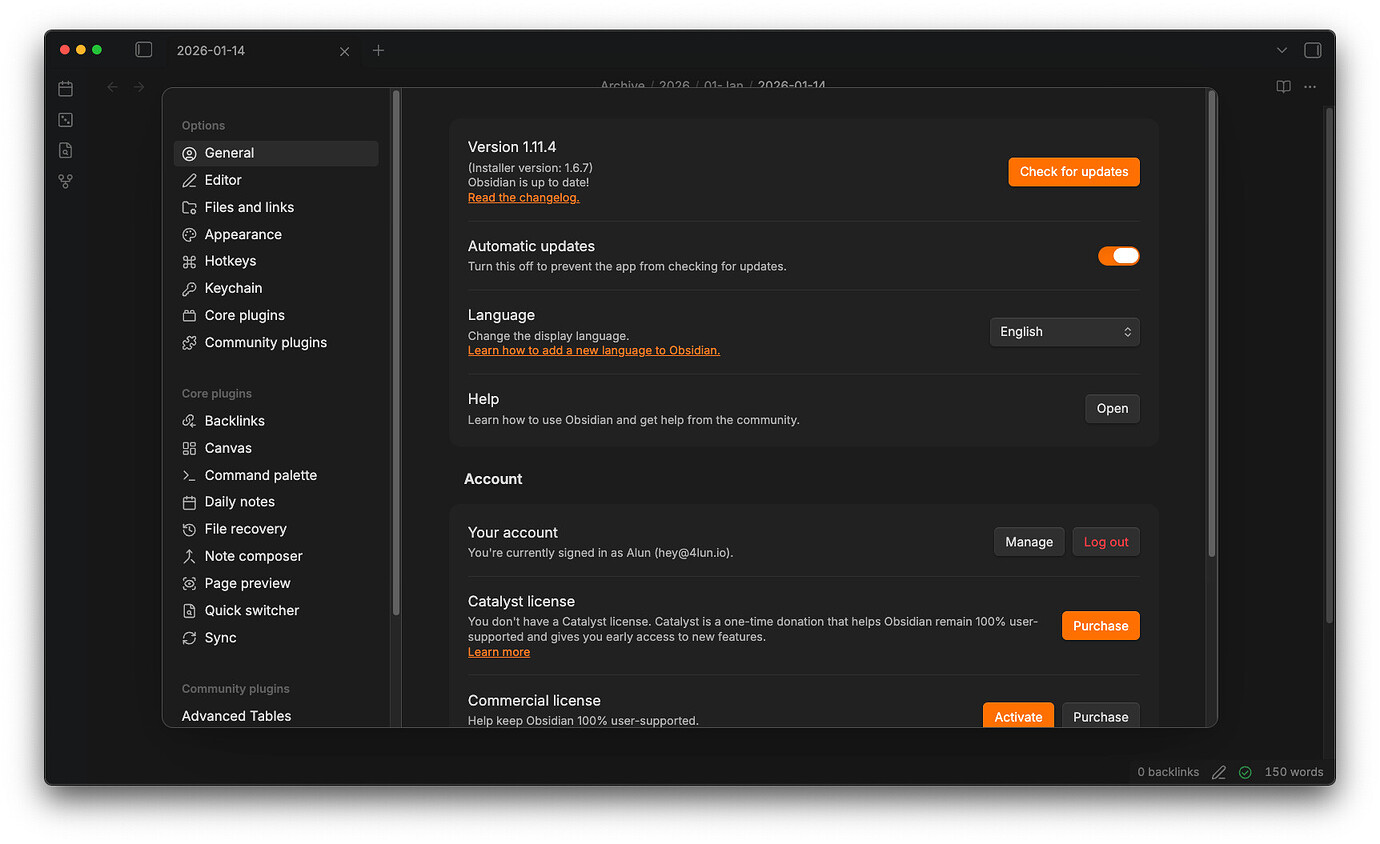This screenshot has height=844, width=1380.
Task: Click the breadcrumb folder named Archive
Action: 622,85
